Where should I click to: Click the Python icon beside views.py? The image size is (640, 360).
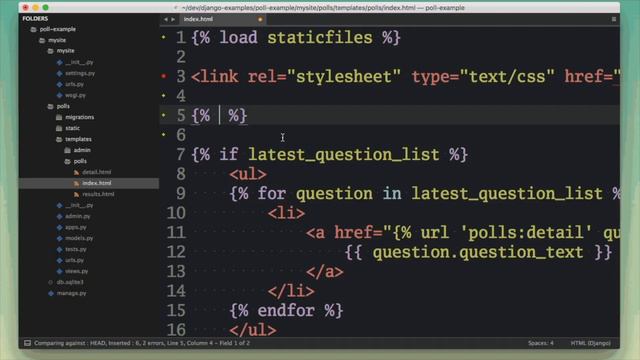[x=60, y=271]
